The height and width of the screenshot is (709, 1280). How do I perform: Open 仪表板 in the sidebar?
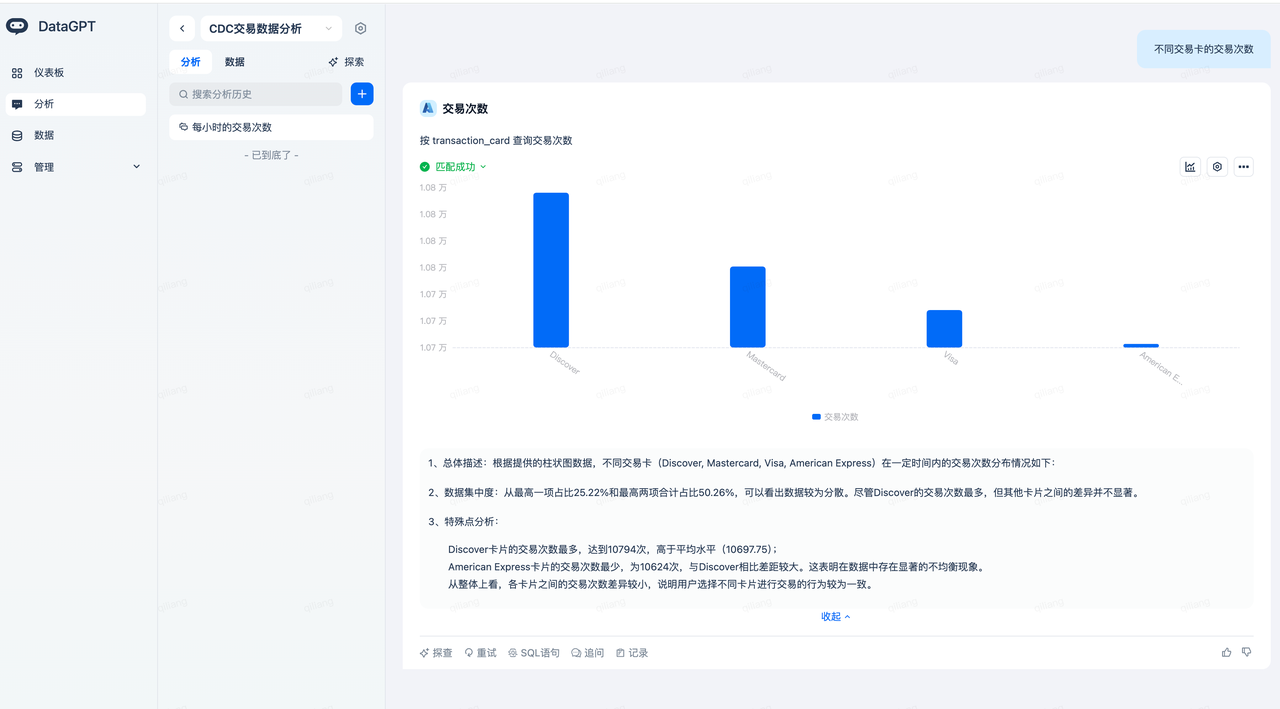tap(49, 73)
